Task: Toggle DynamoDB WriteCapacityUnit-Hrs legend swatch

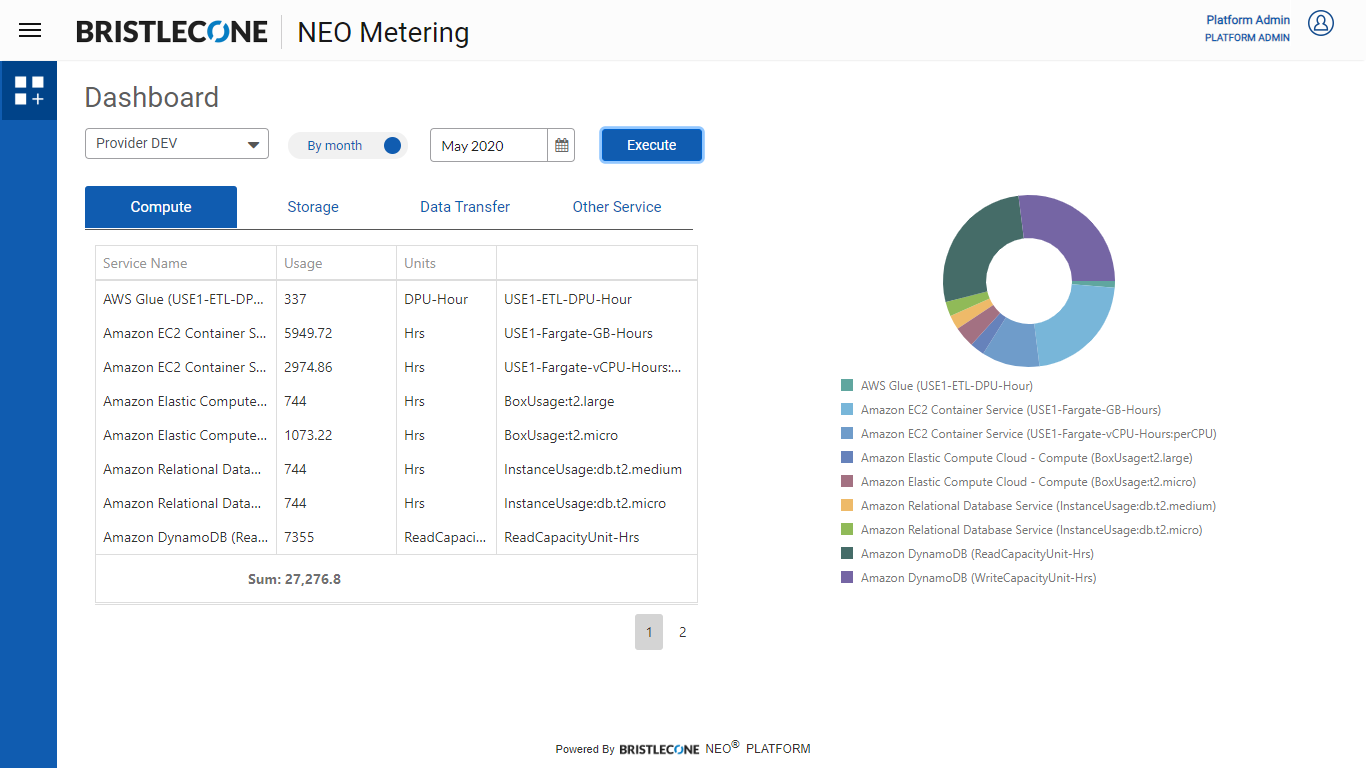Action: (x=847, y=578)
